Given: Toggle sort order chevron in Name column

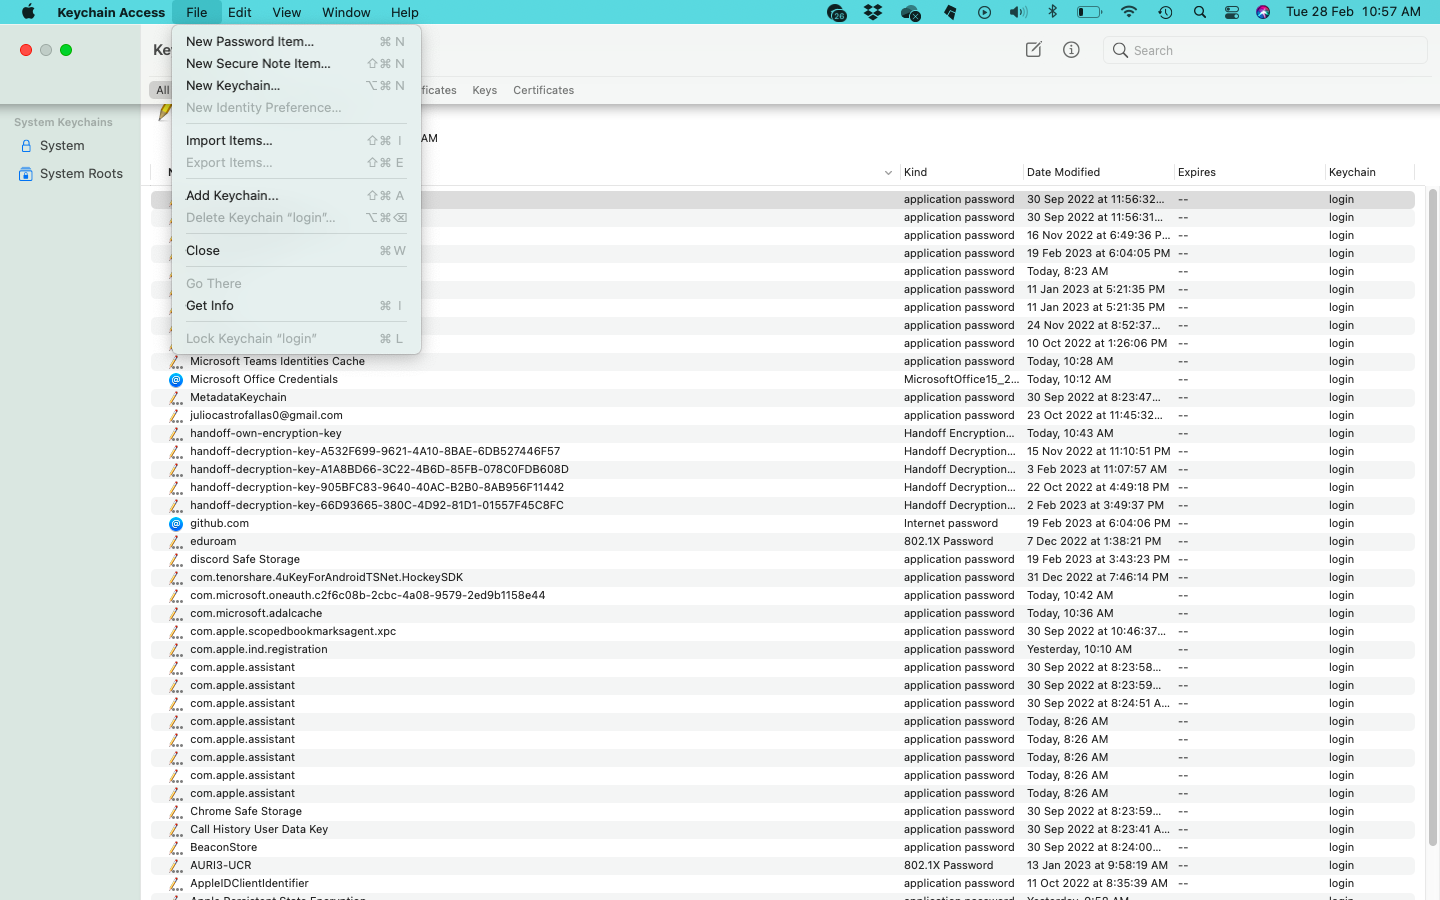Looking at the screenshot, I should pyautogui.click(x=888, y=173).
